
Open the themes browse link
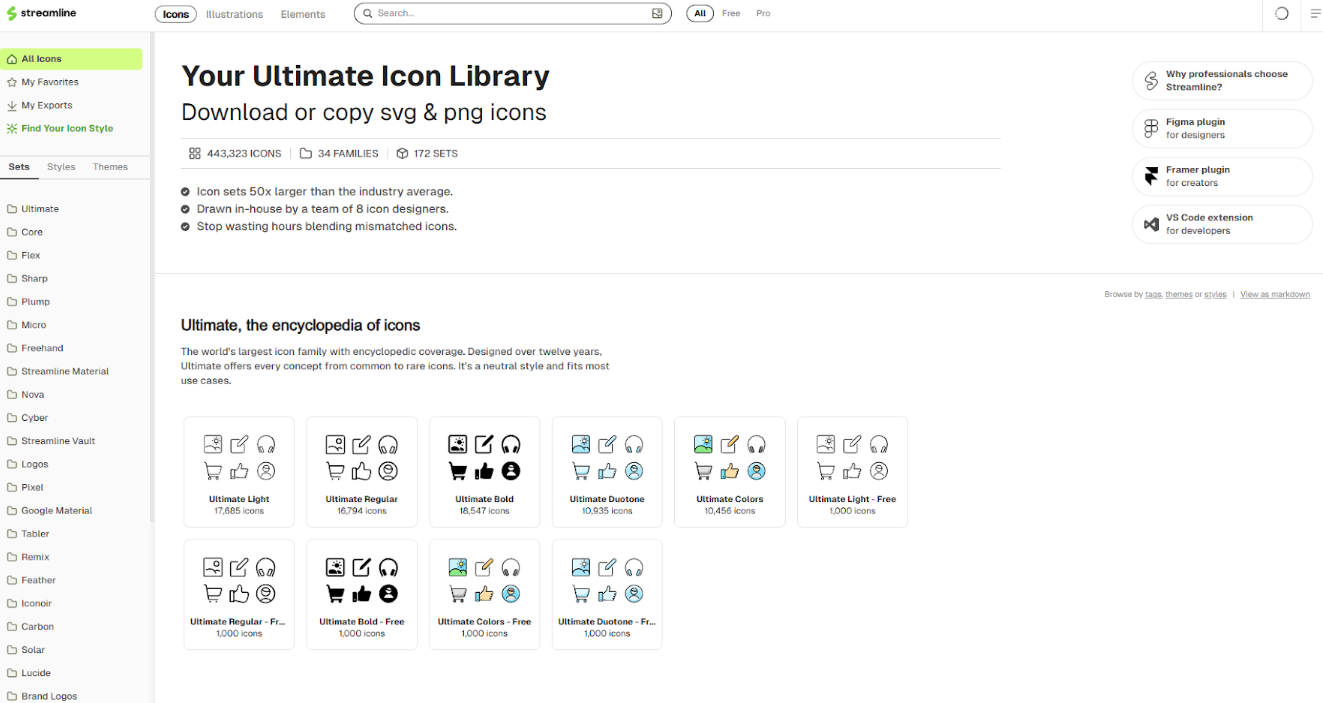pos(1179,295)
